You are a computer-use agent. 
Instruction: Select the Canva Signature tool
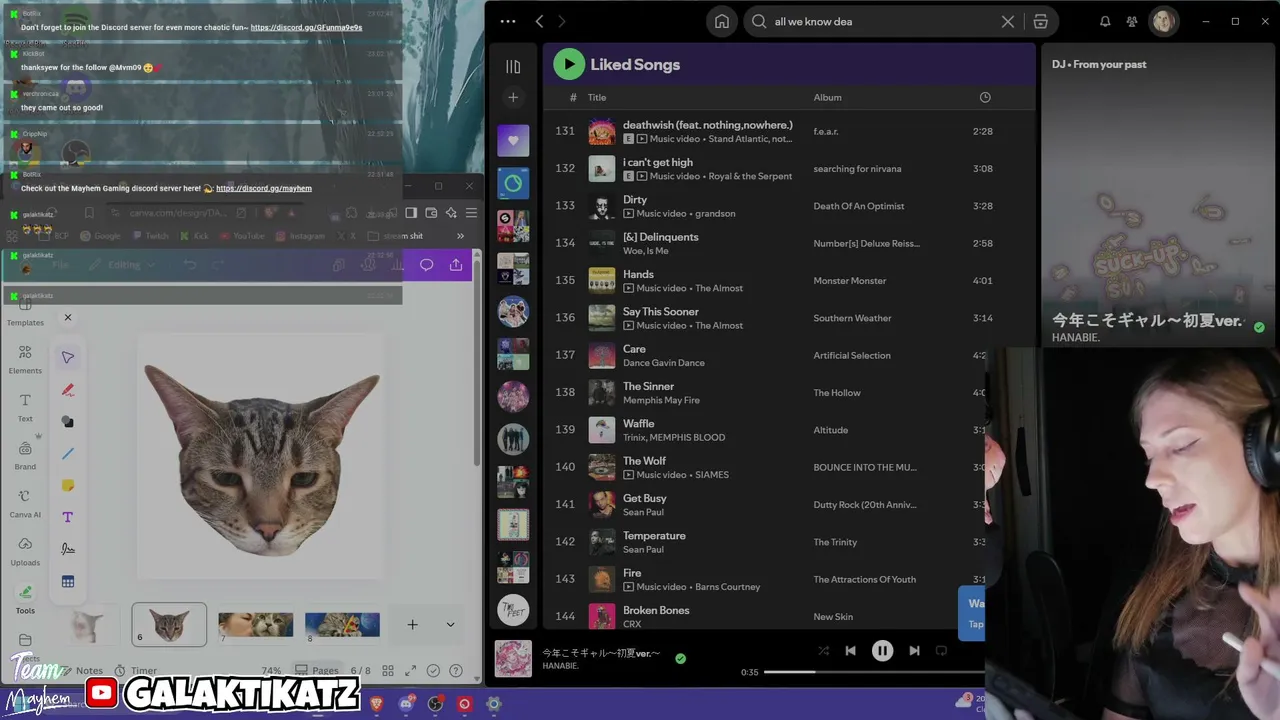tap(67, 549)
